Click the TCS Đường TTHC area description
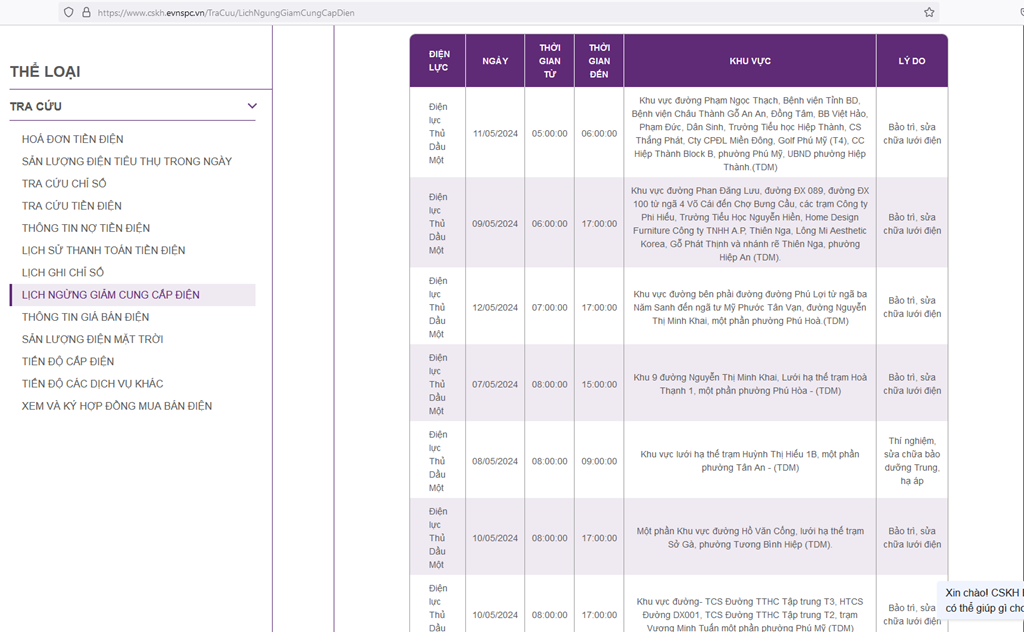 click(750, 614)
